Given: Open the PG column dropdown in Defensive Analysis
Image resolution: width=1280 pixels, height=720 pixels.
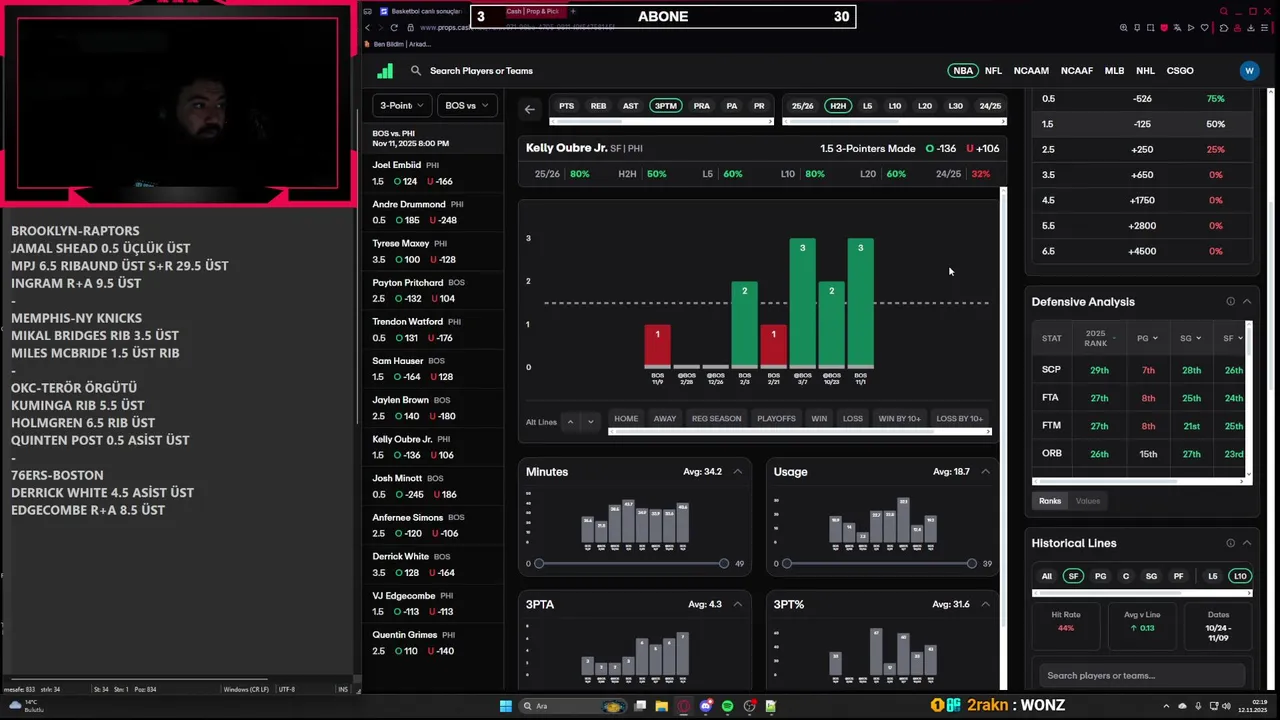Looking at the screenshot, I should coord(1147,338).
